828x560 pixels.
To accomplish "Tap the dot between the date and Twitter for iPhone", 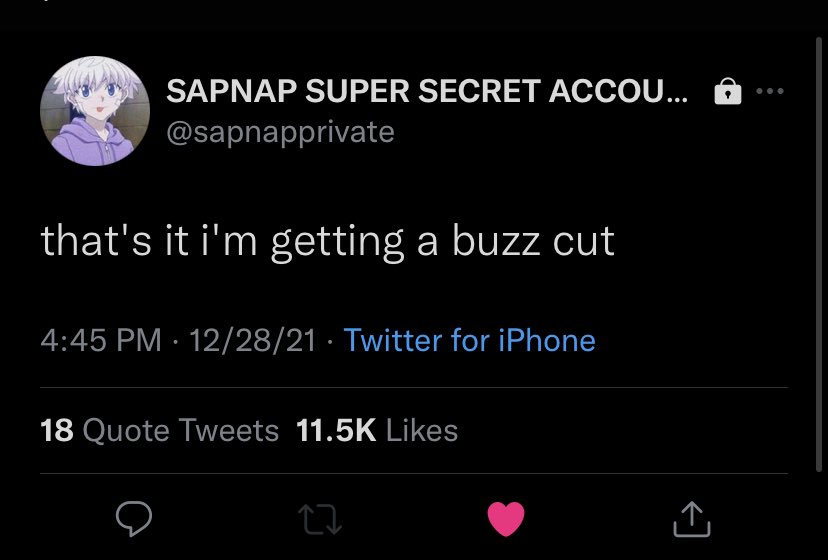I will (330, 341).
